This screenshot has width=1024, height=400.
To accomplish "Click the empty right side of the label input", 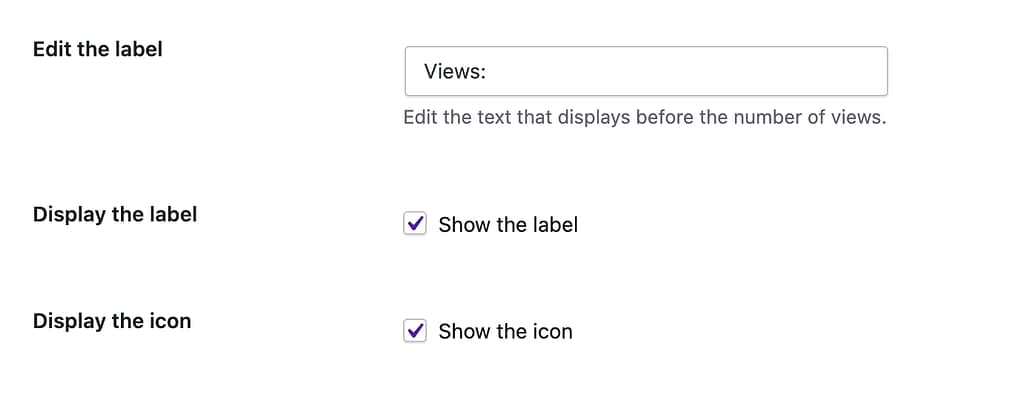I will pos(800,72).
